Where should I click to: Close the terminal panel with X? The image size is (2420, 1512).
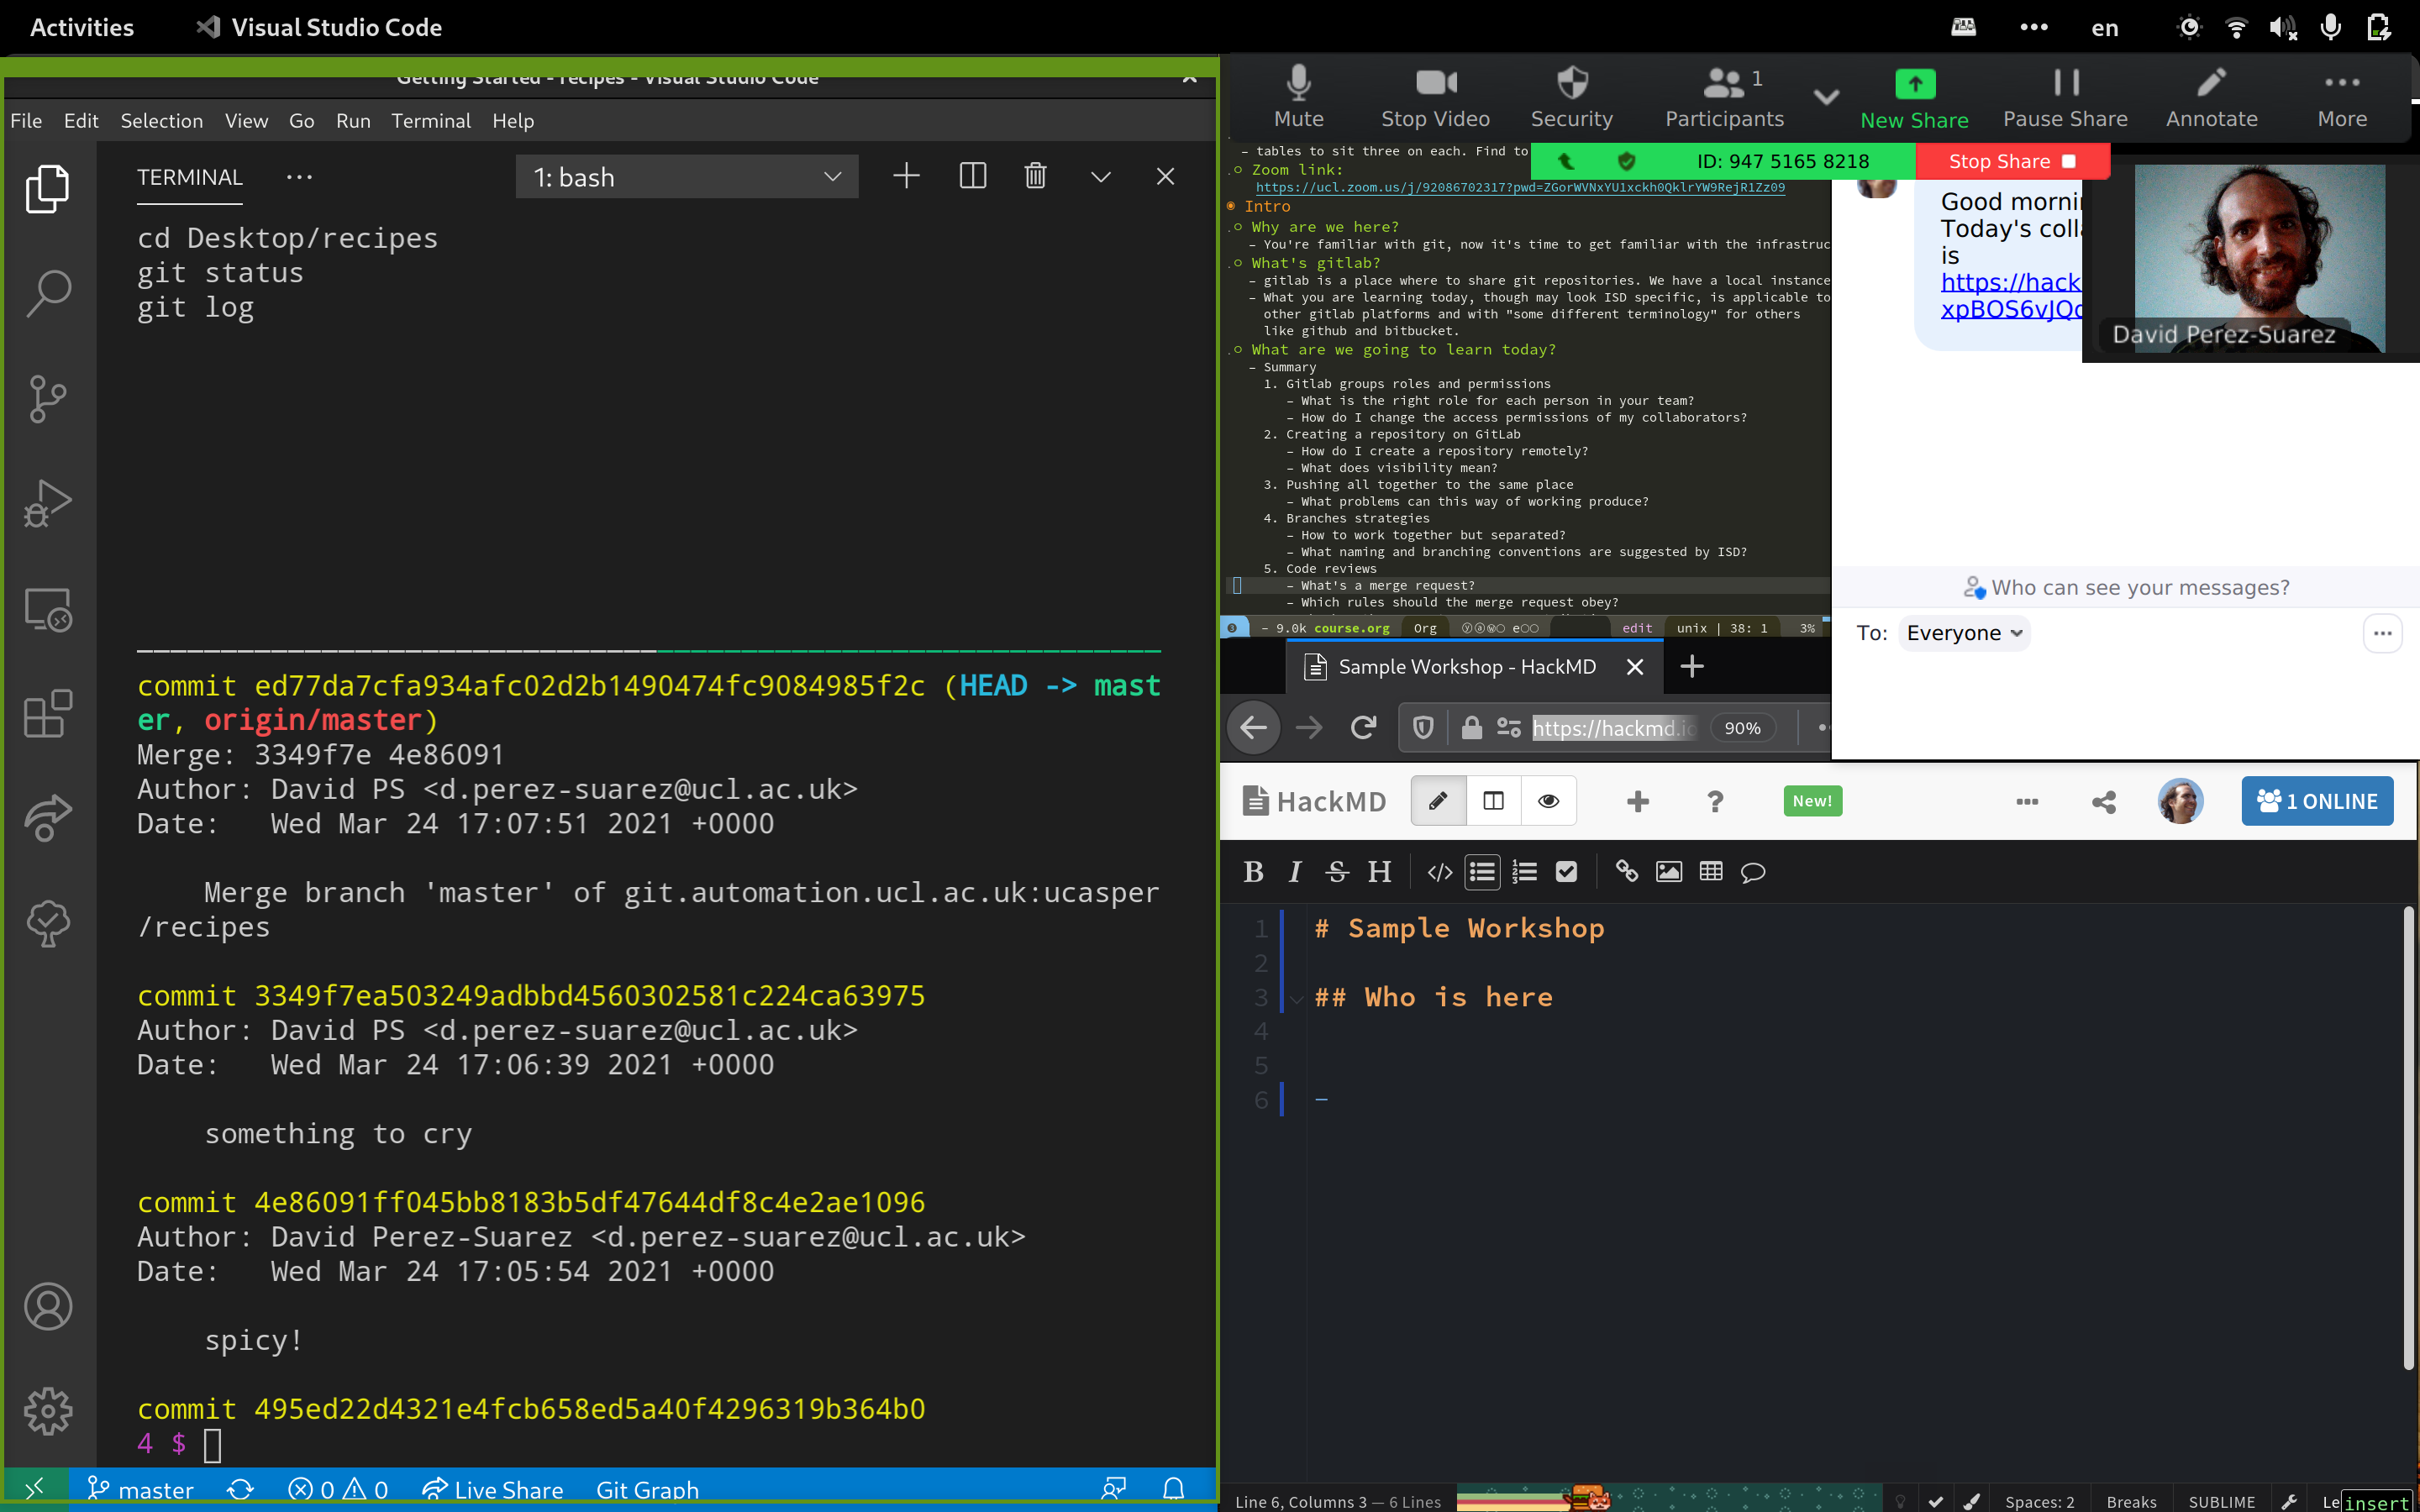pyautogui.click(x=1165, y=176)
